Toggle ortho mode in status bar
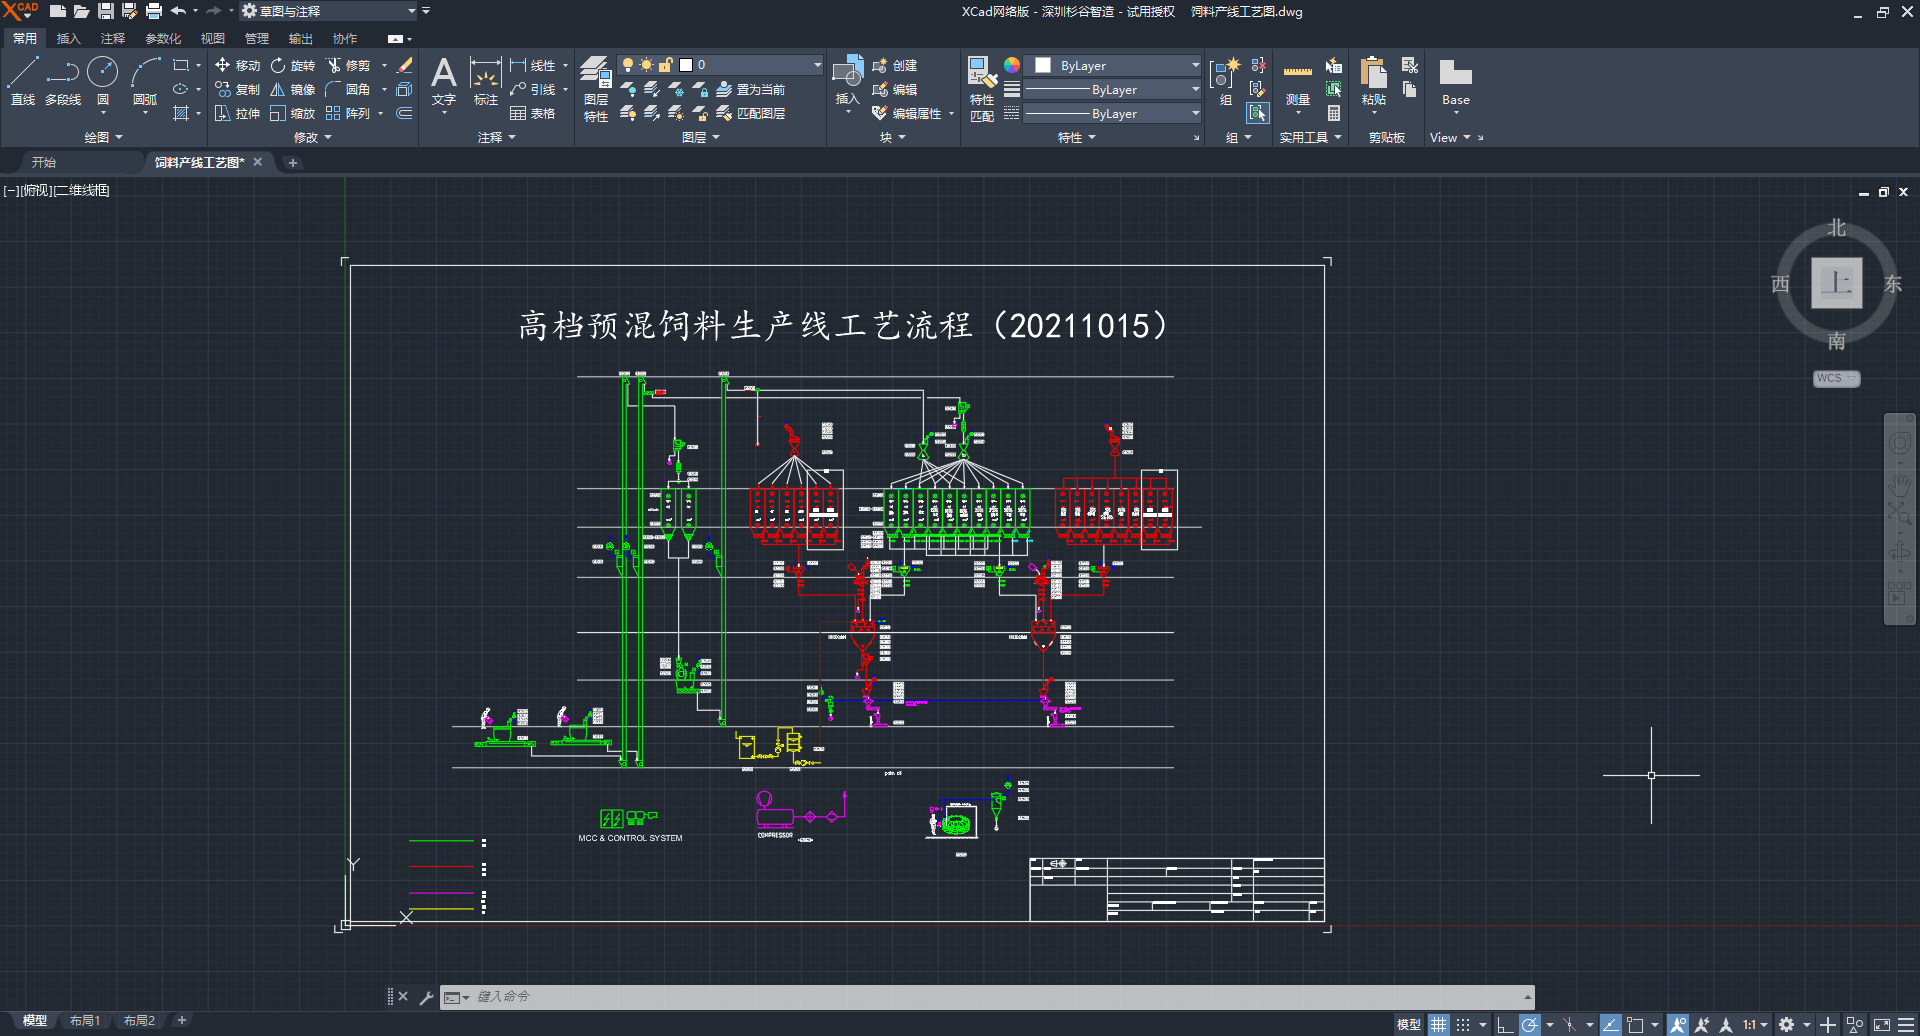 pos(1504,1024)
